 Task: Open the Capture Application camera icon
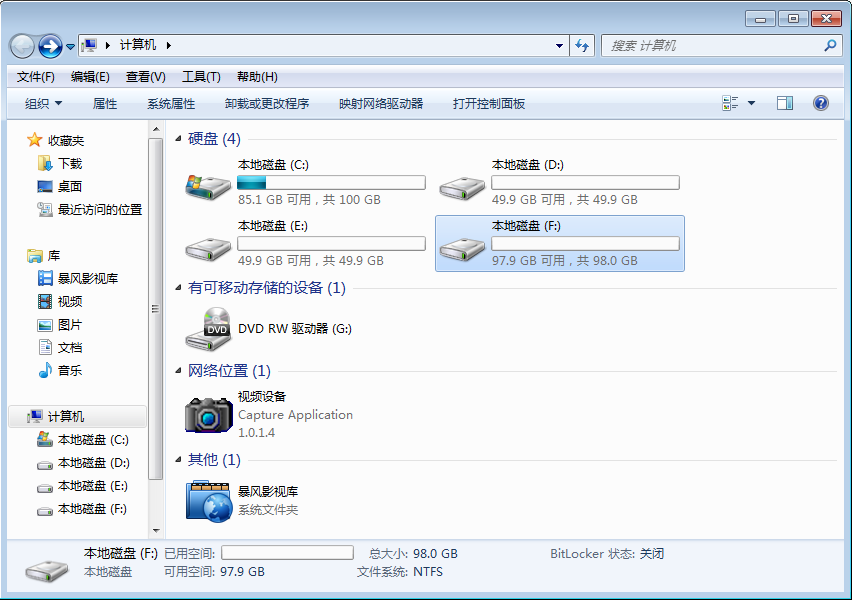point(208,415)
